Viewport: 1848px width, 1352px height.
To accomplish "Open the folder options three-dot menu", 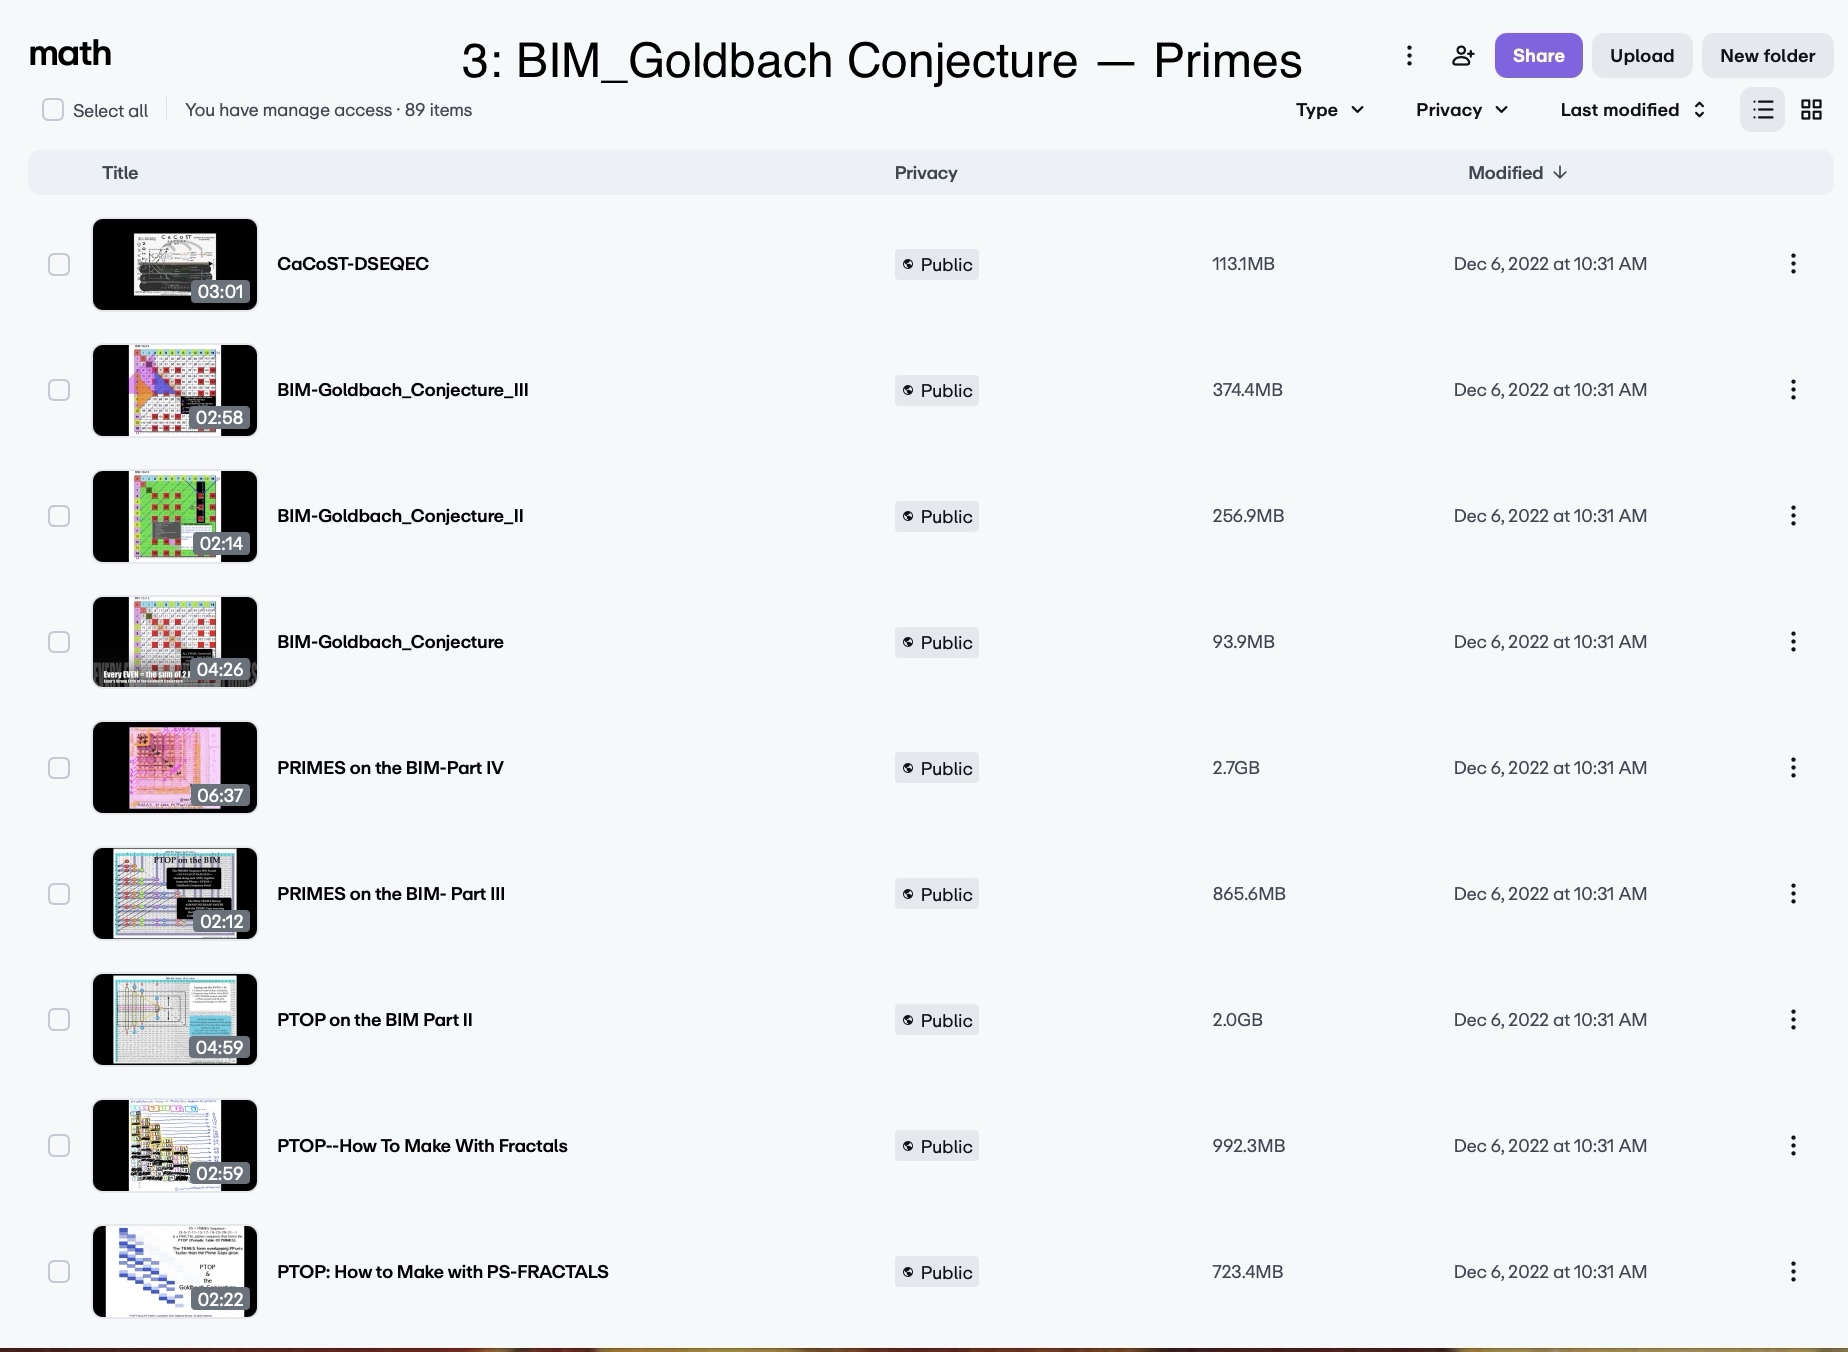I will 1409,56.
